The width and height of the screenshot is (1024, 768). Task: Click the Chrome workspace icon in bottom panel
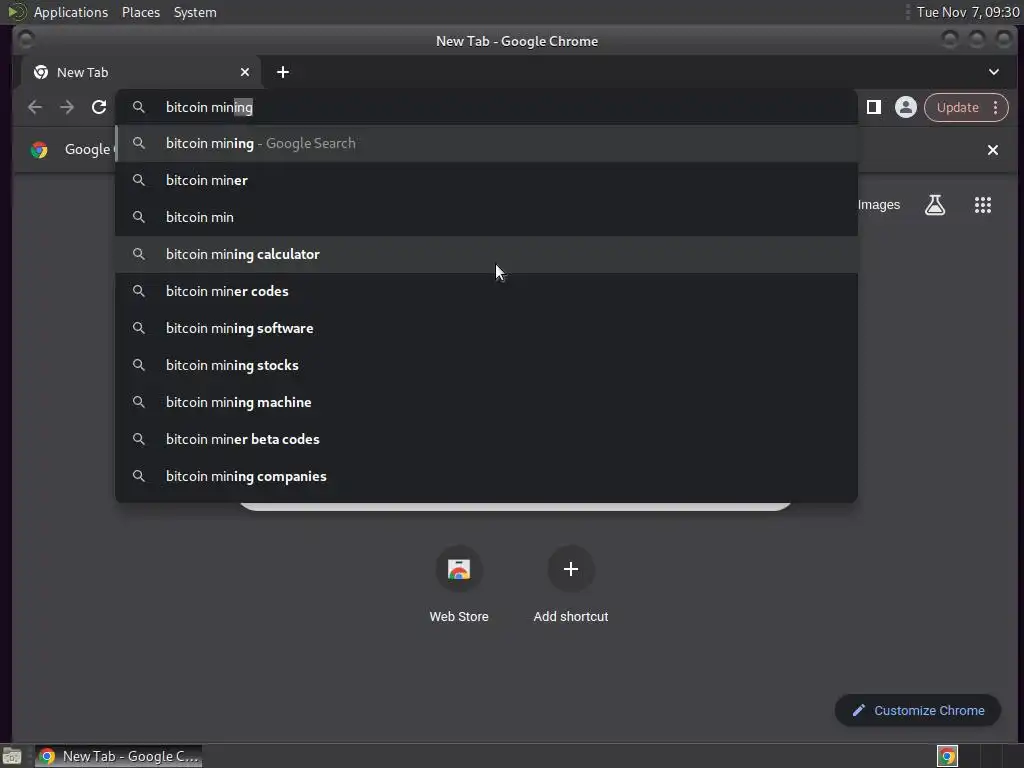(947, 756)
